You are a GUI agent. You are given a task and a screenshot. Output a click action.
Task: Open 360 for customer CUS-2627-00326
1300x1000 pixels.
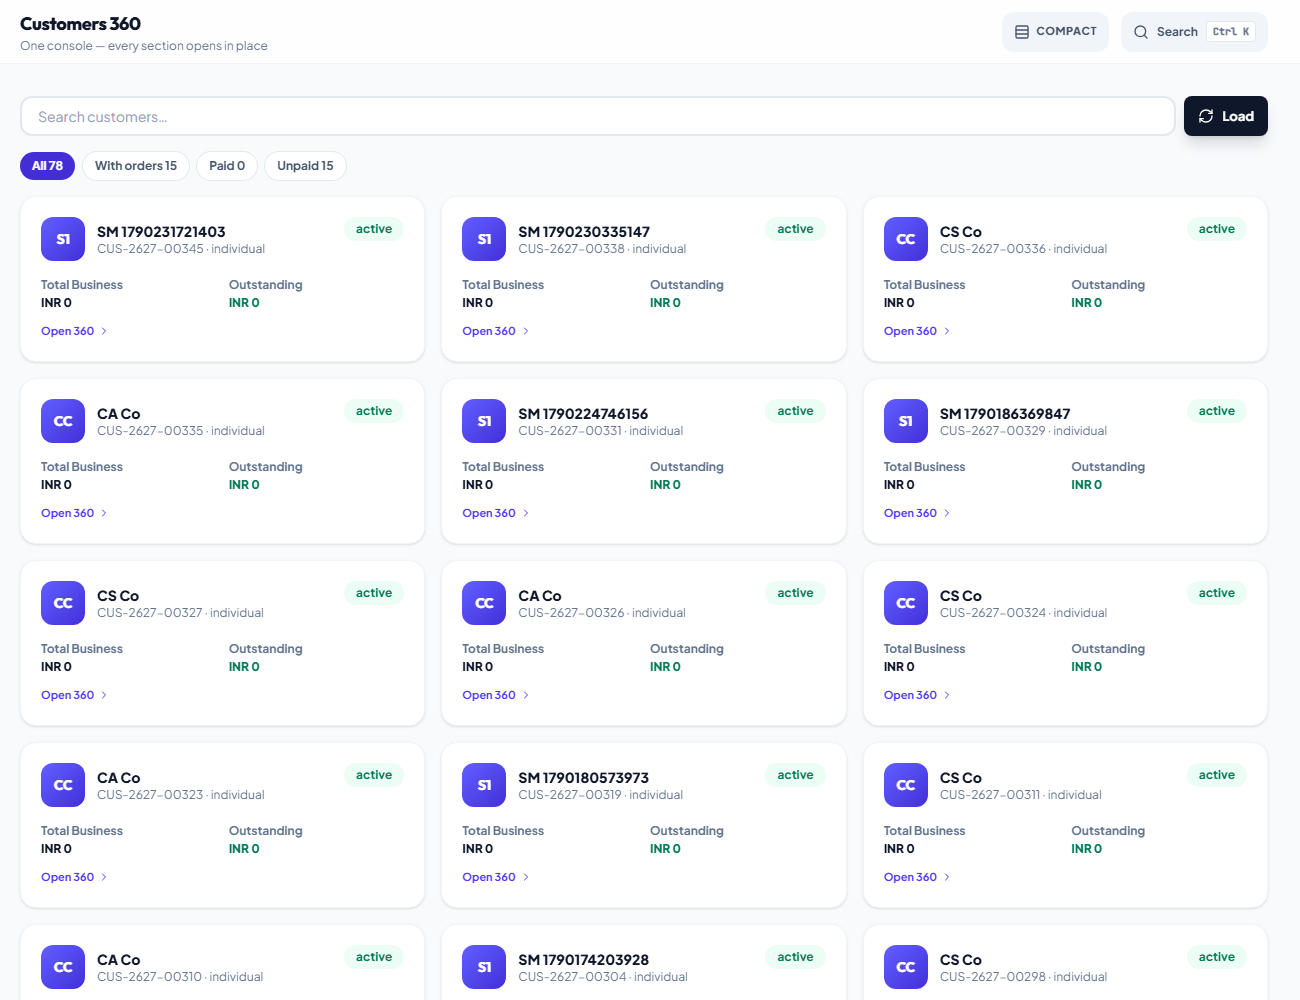pyautogui.click(x=495, y=695)
